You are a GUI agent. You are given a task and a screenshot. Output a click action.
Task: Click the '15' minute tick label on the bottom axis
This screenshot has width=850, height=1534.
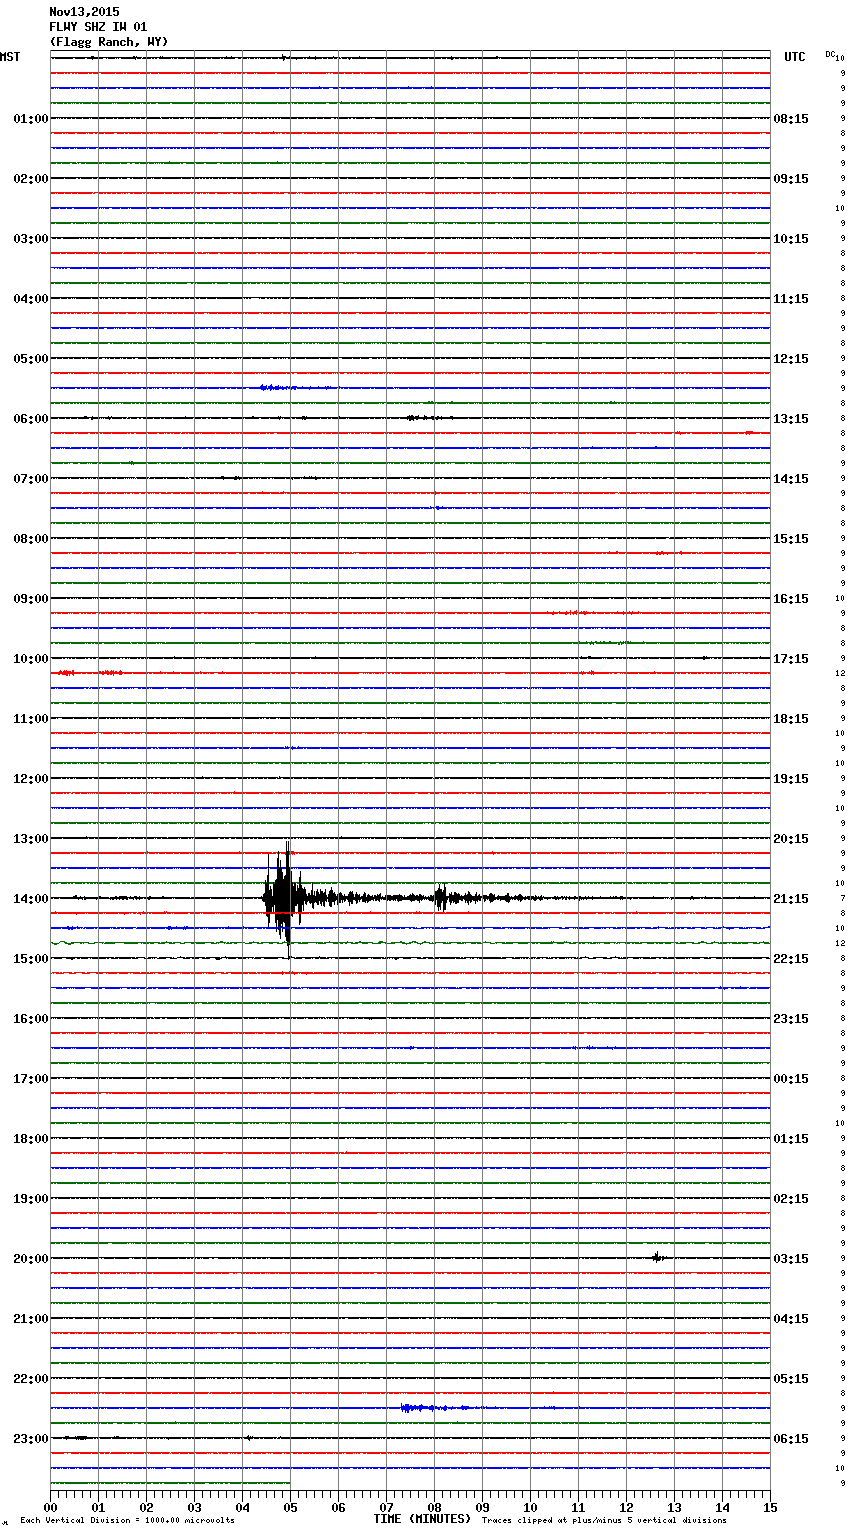[x=770, y=1507]
